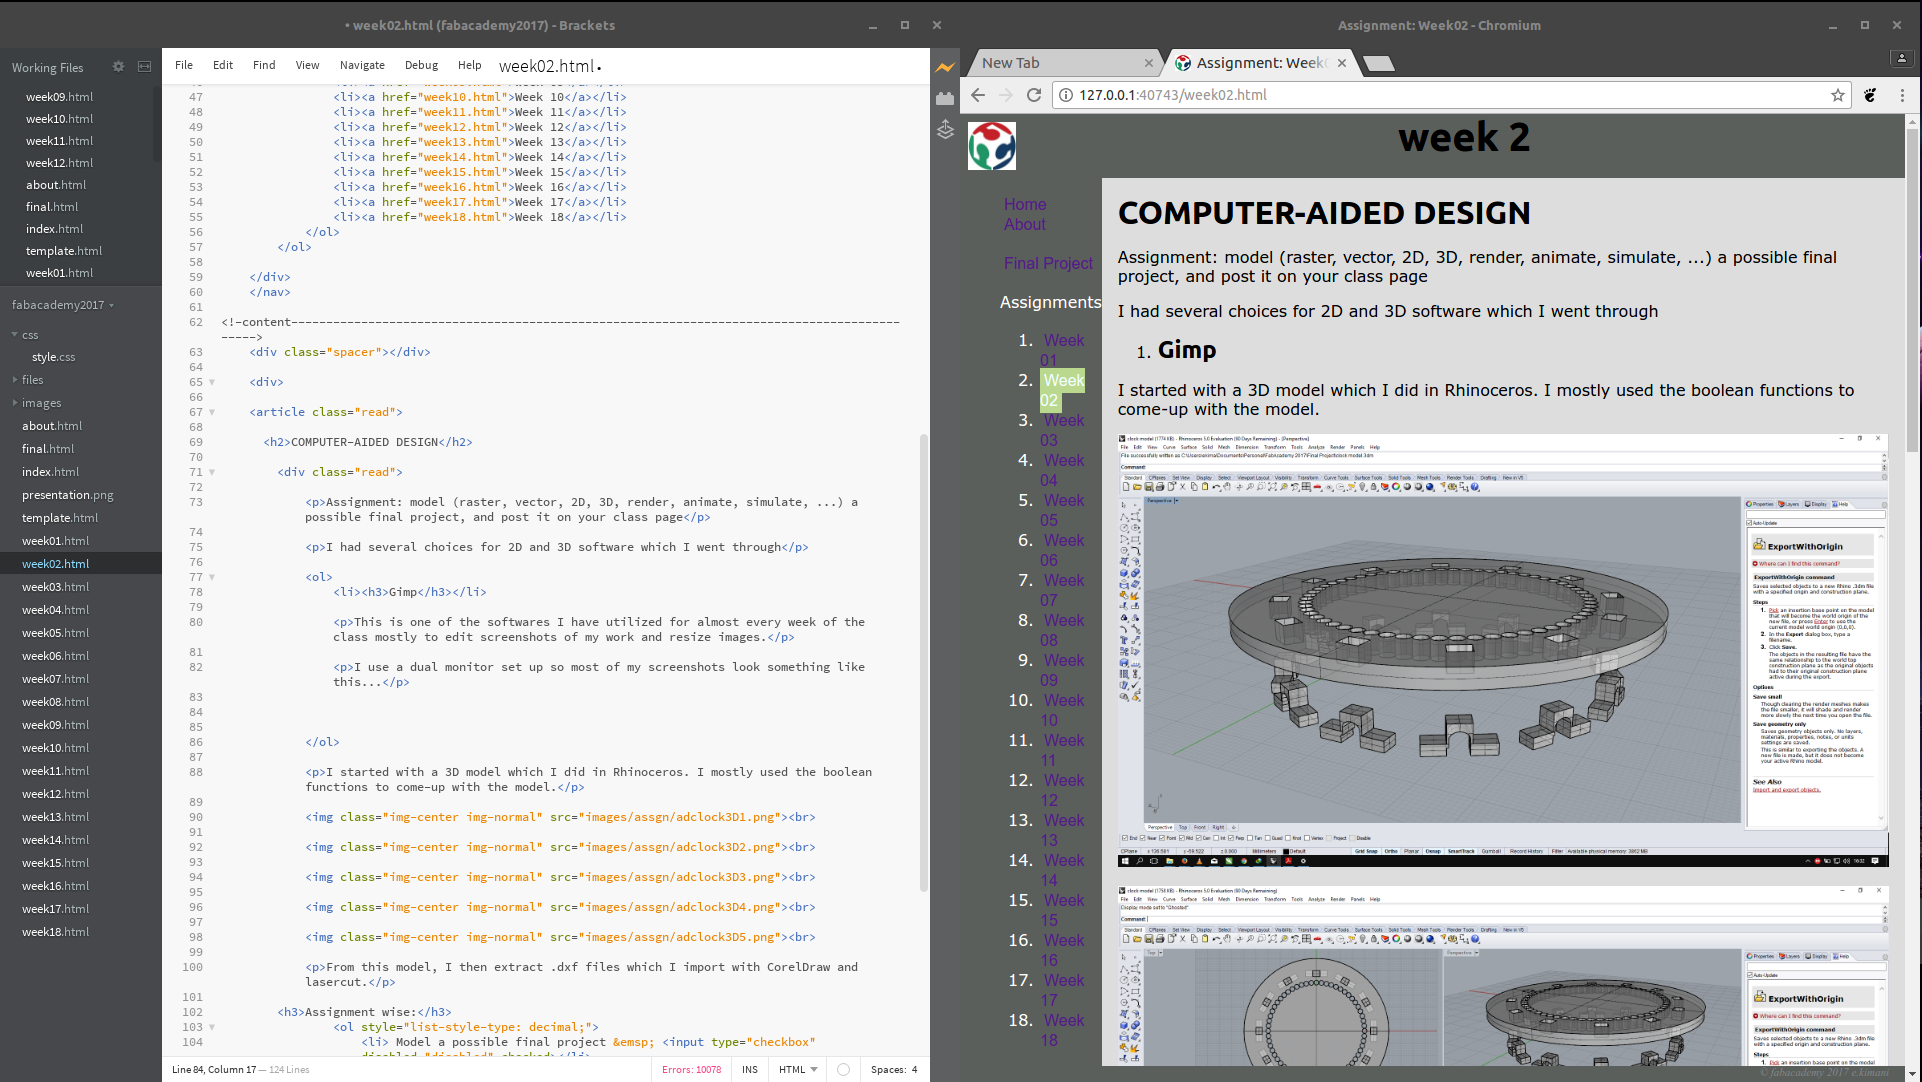Click the extension icon beside bookmark star
This screenshot has width=1922, height=1082.
1870,95
